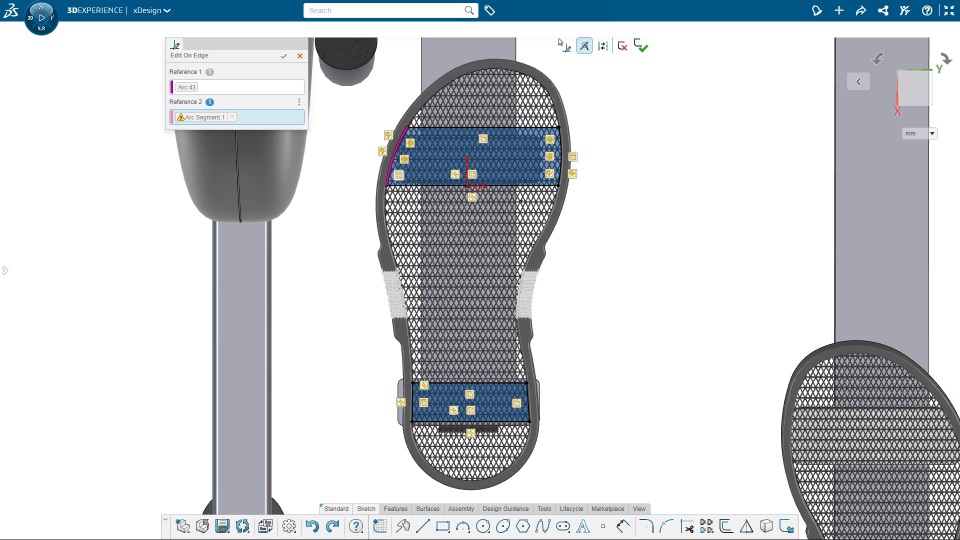Select the Spline tool
The height and width of the screenshot is (540, 960).
542,526
